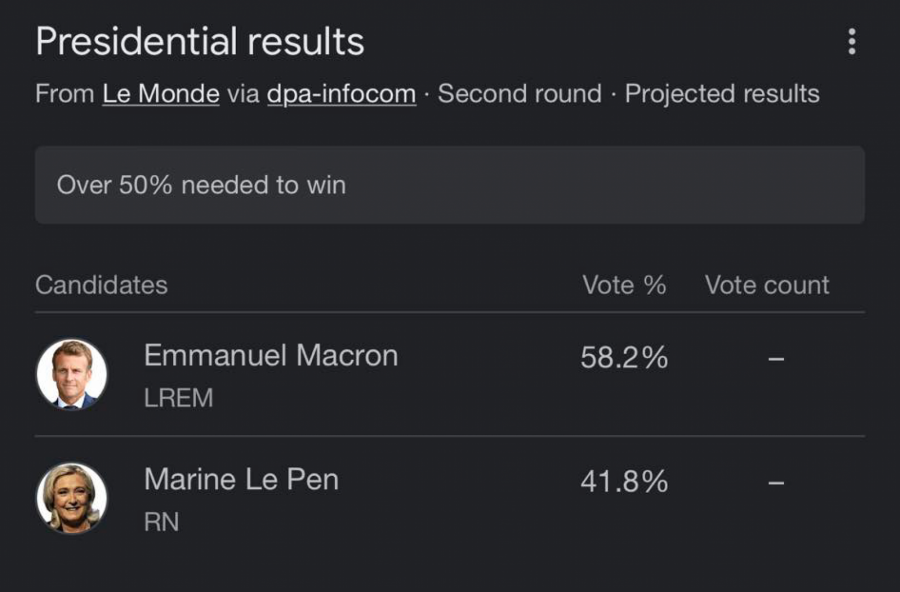Click the Vote count column header
900x592 pixels.
pos(767,285)
